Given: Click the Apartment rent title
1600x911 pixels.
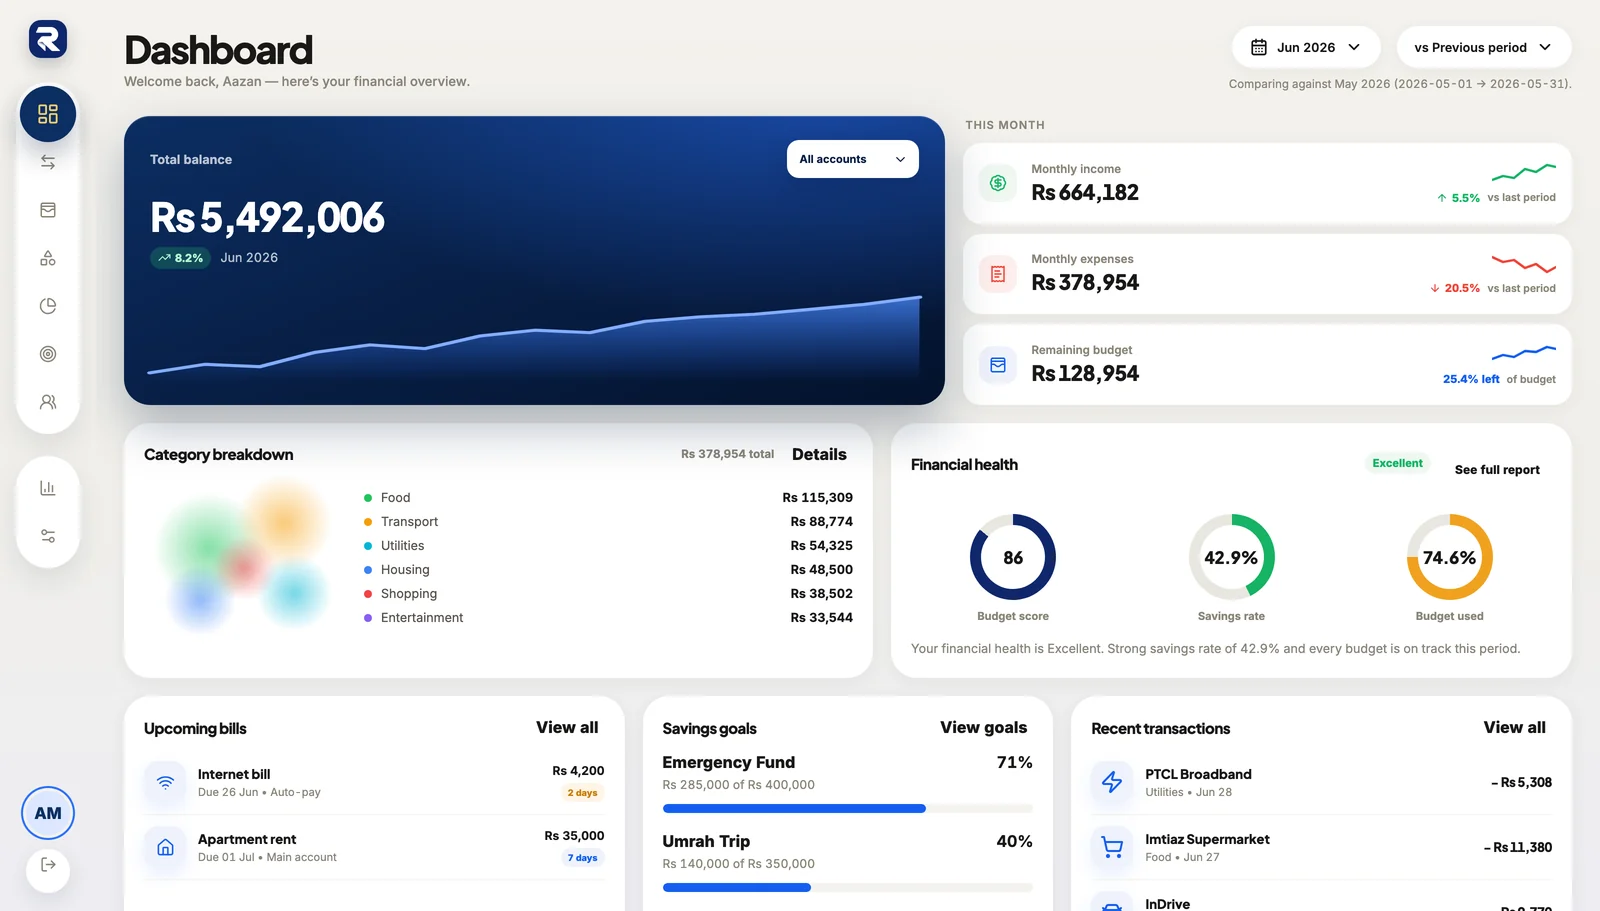Looking at the screenshot, I should 247,839.
